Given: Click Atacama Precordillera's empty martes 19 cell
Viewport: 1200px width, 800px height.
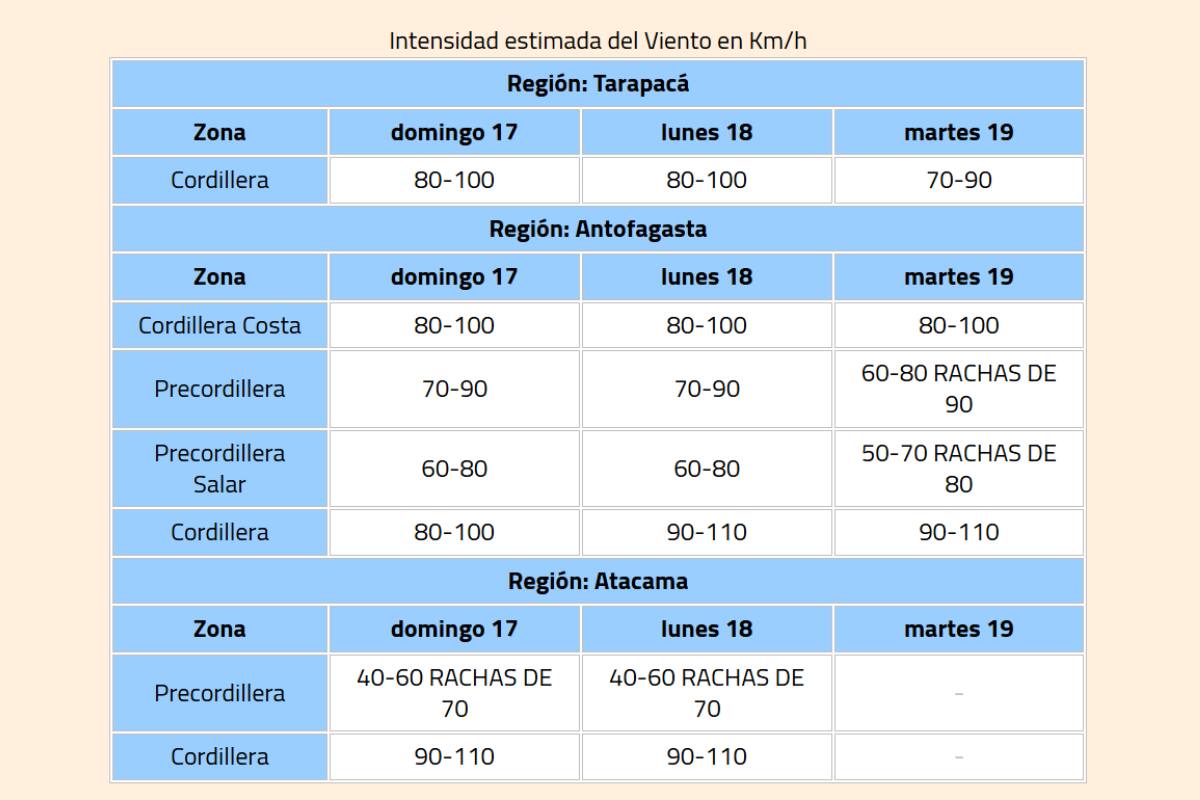Looking at the screenshot, I should [958, 693].
